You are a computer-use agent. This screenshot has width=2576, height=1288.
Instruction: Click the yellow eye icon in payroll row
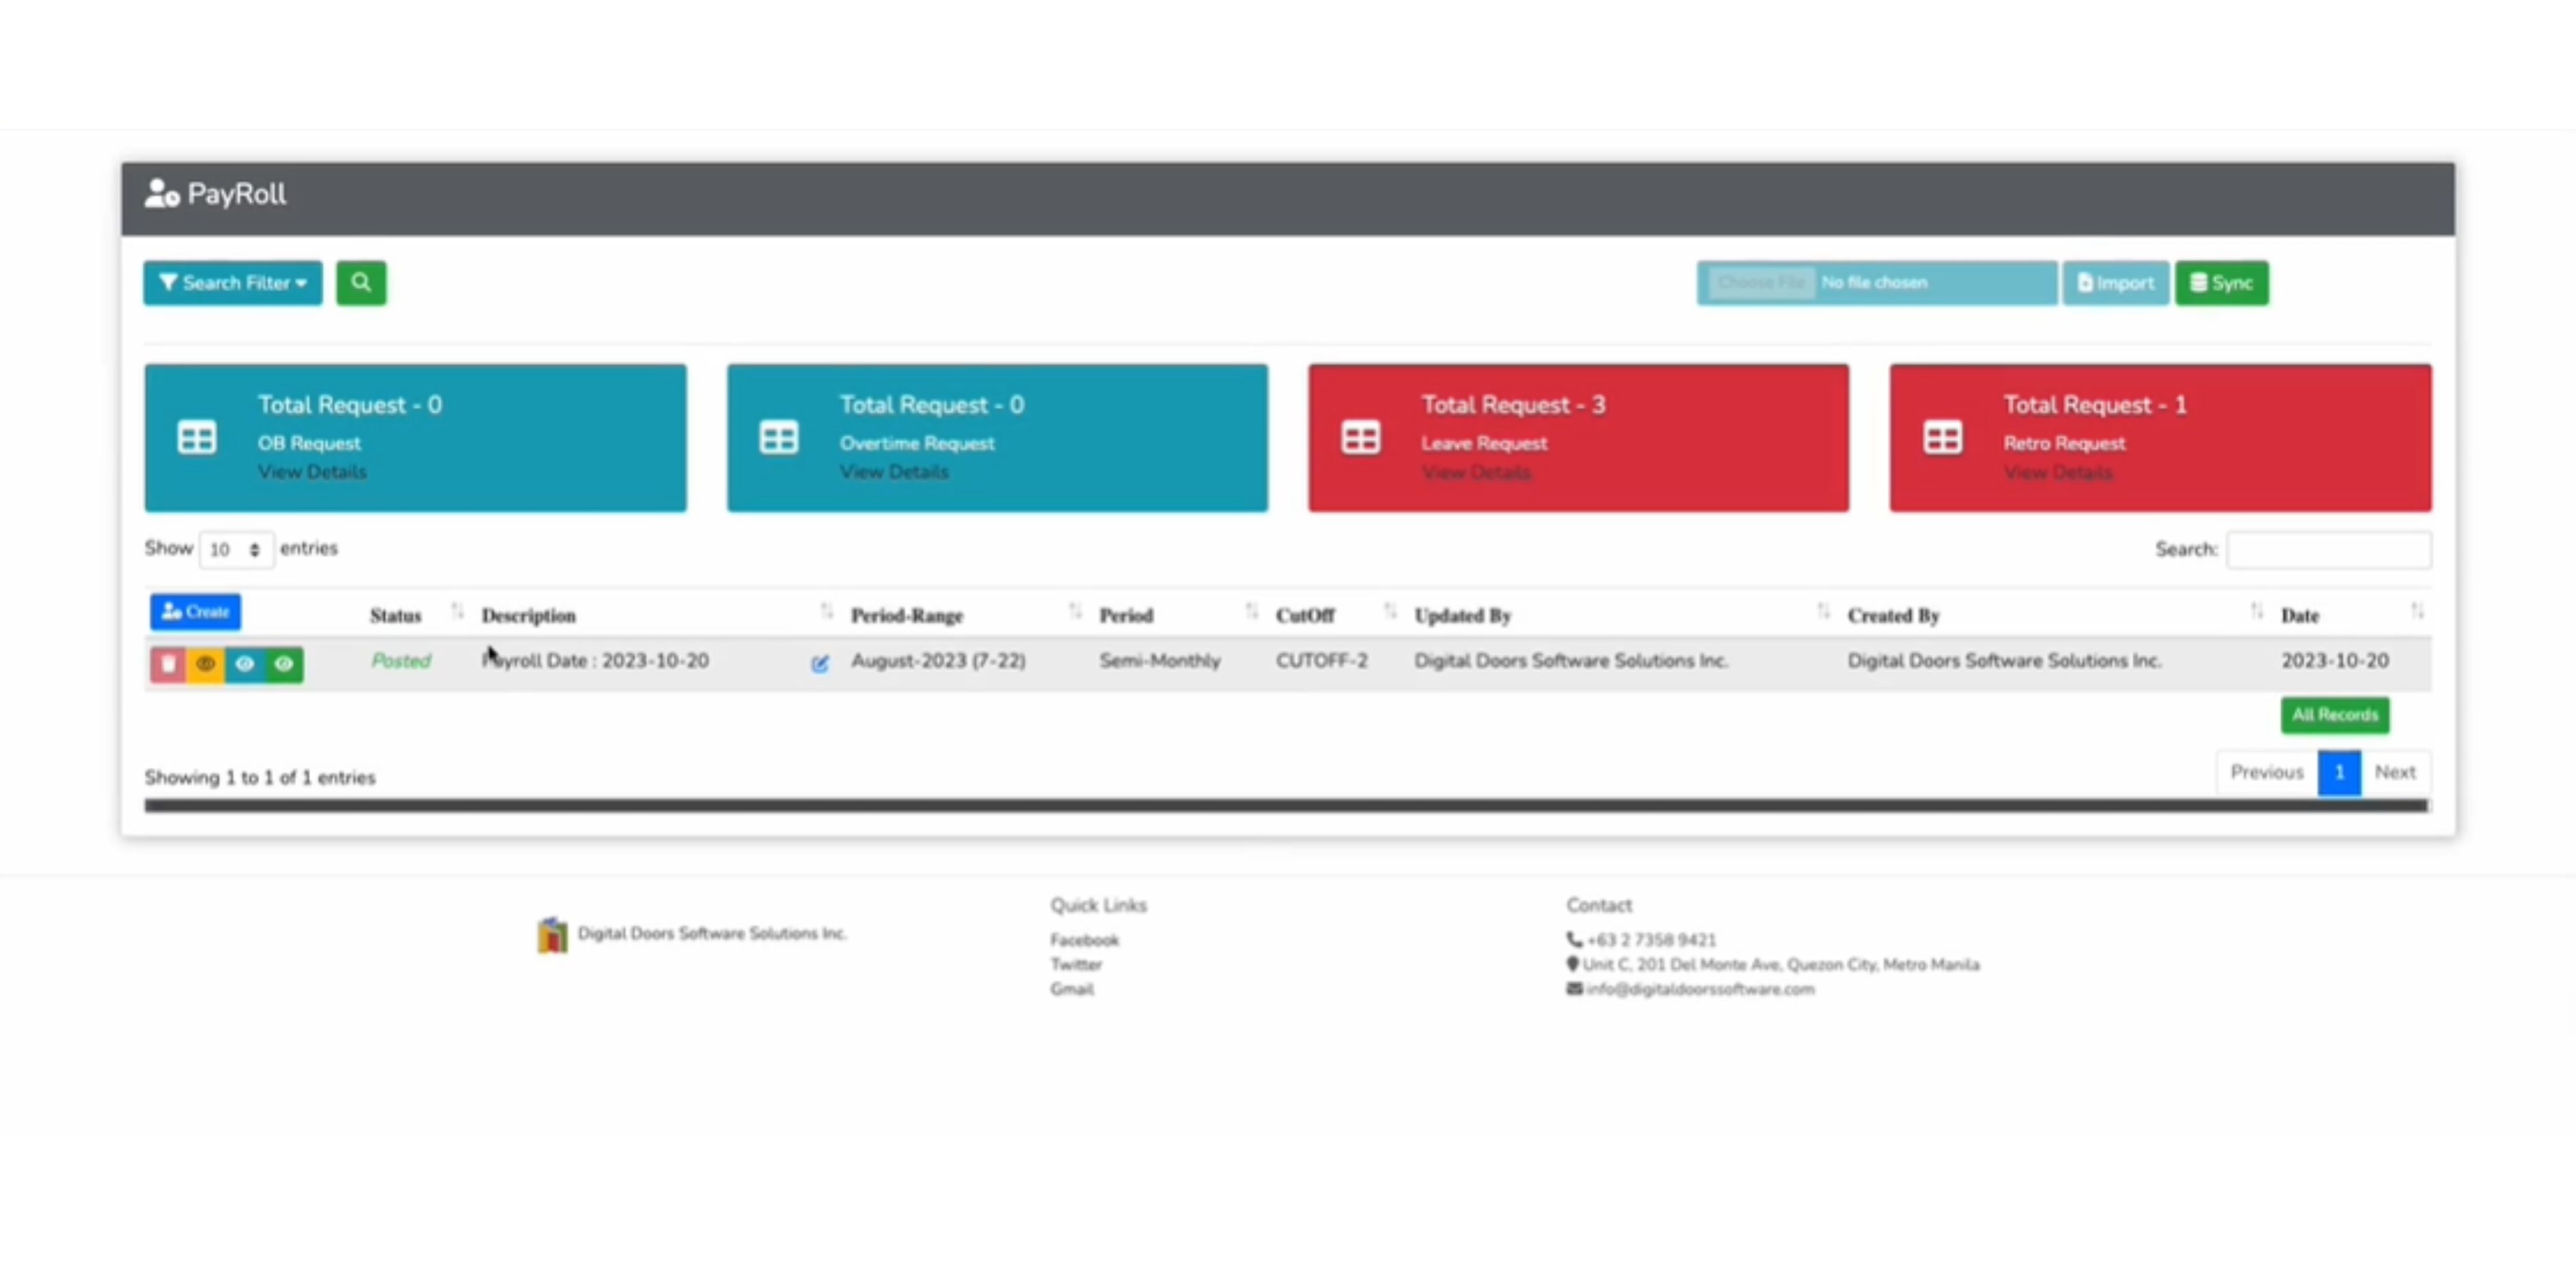click(x=206, y=664)
